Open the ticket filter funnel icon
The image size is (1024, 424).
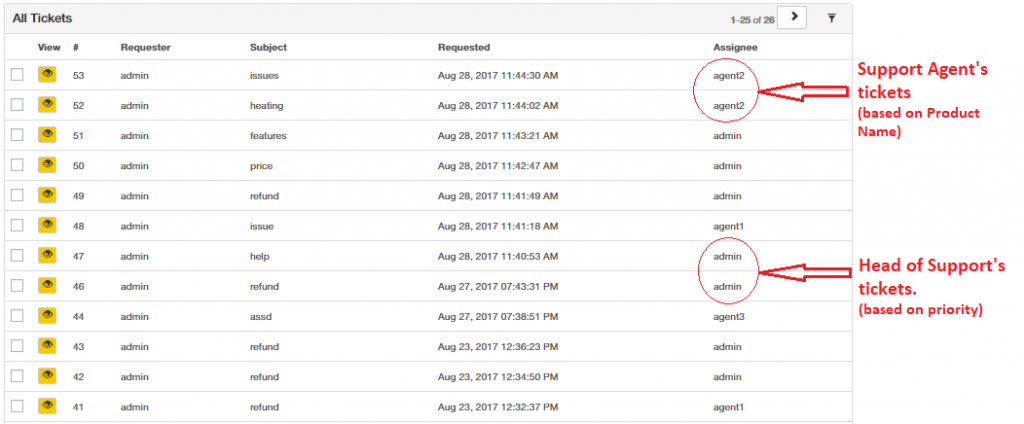[831, 18]
